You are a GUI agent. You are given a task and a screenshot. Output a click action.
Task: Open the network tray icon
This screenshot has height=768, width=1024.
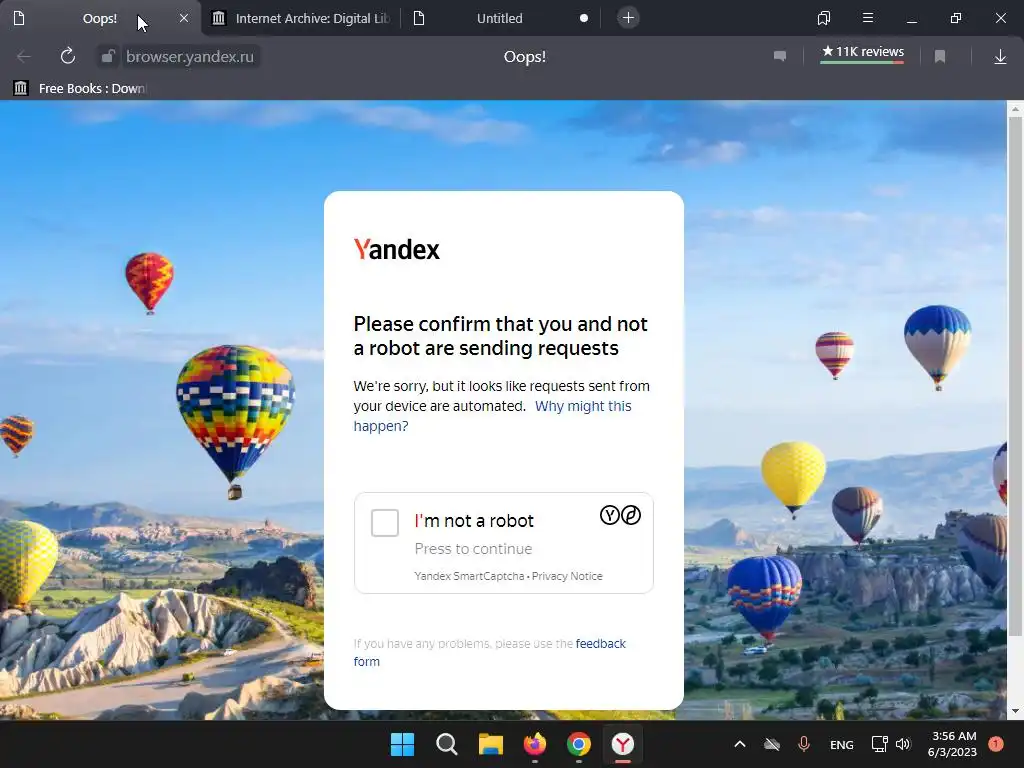point(880,744)
